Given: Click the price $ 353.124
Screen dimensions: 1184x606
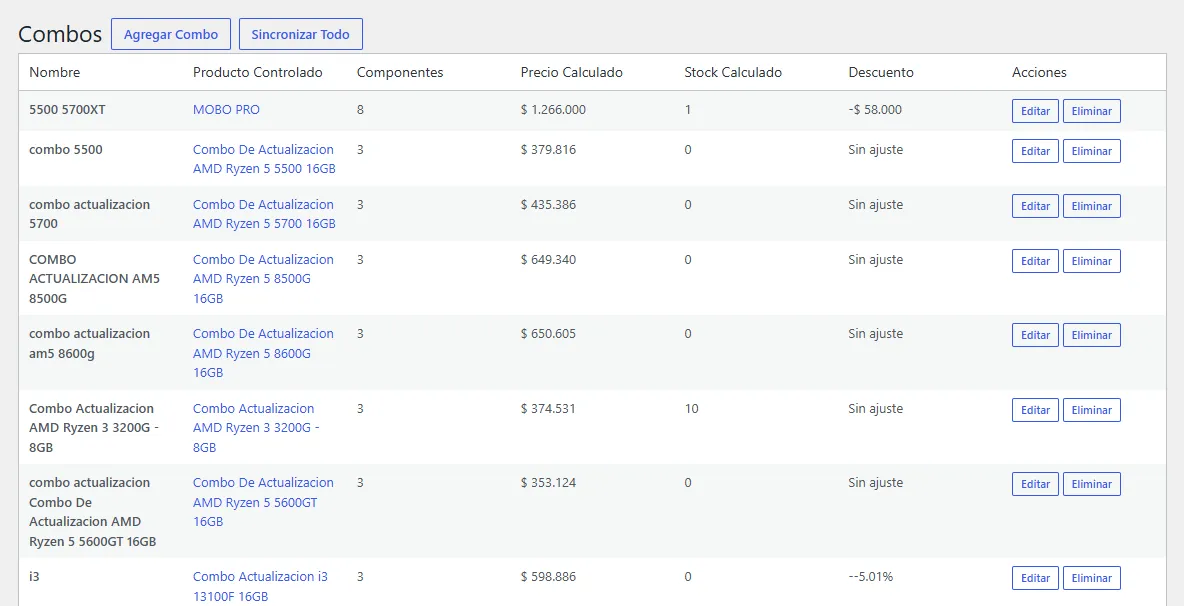Looking at the screenshot, I should pos(548,482).
